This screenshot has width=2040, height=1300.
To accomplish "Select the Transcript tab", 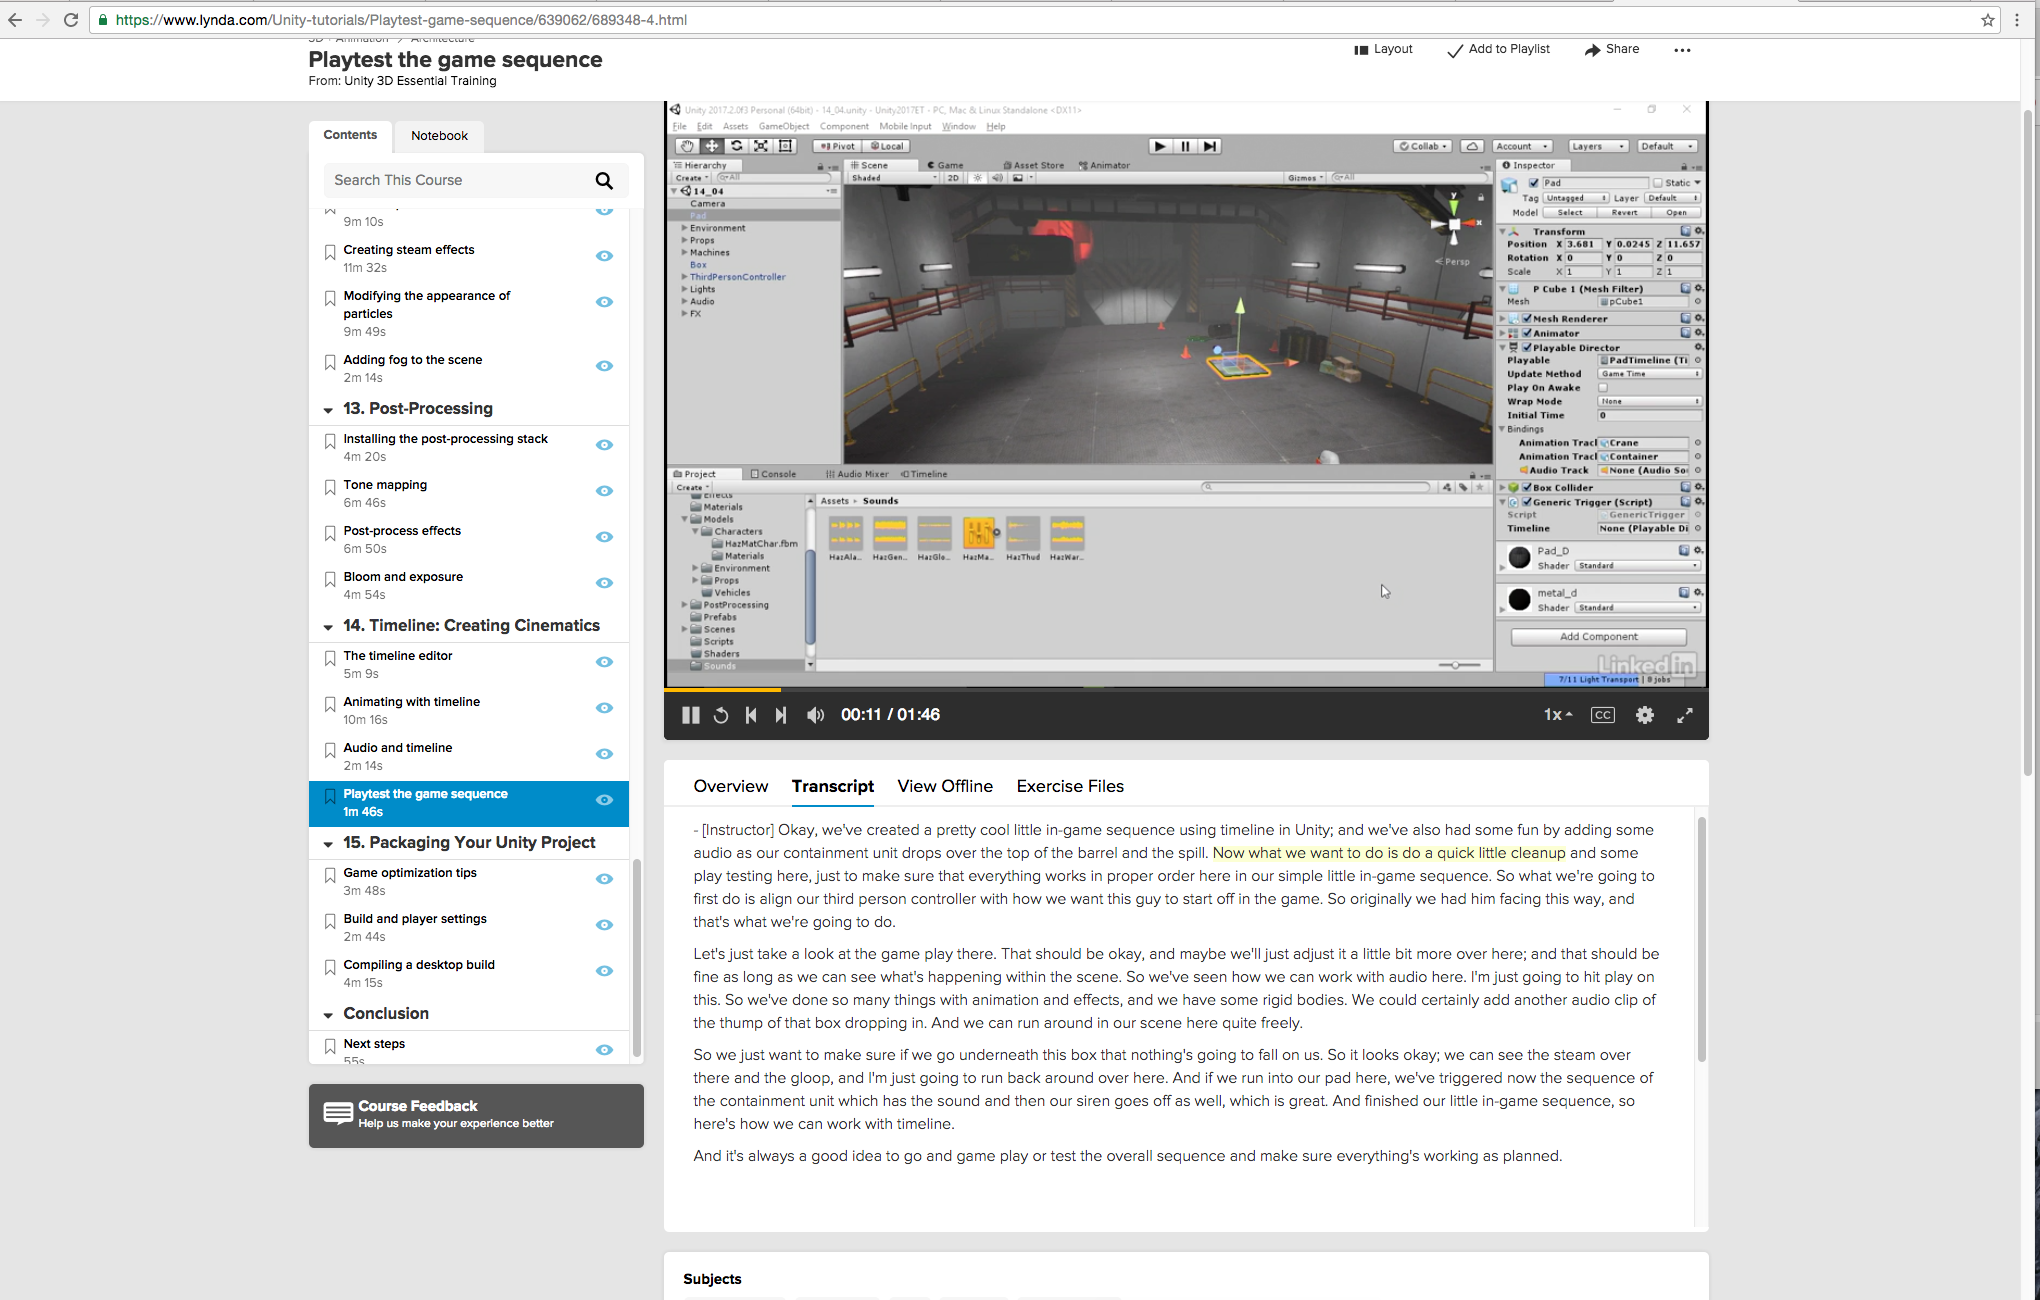I will click(x=833, y=786).
